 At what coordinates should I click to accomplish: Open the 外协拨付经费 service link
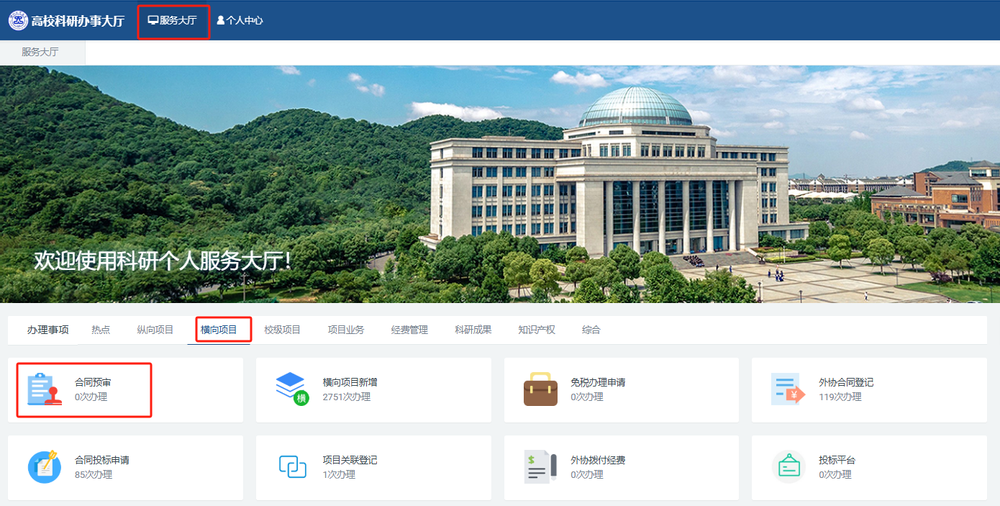point(598,460)
